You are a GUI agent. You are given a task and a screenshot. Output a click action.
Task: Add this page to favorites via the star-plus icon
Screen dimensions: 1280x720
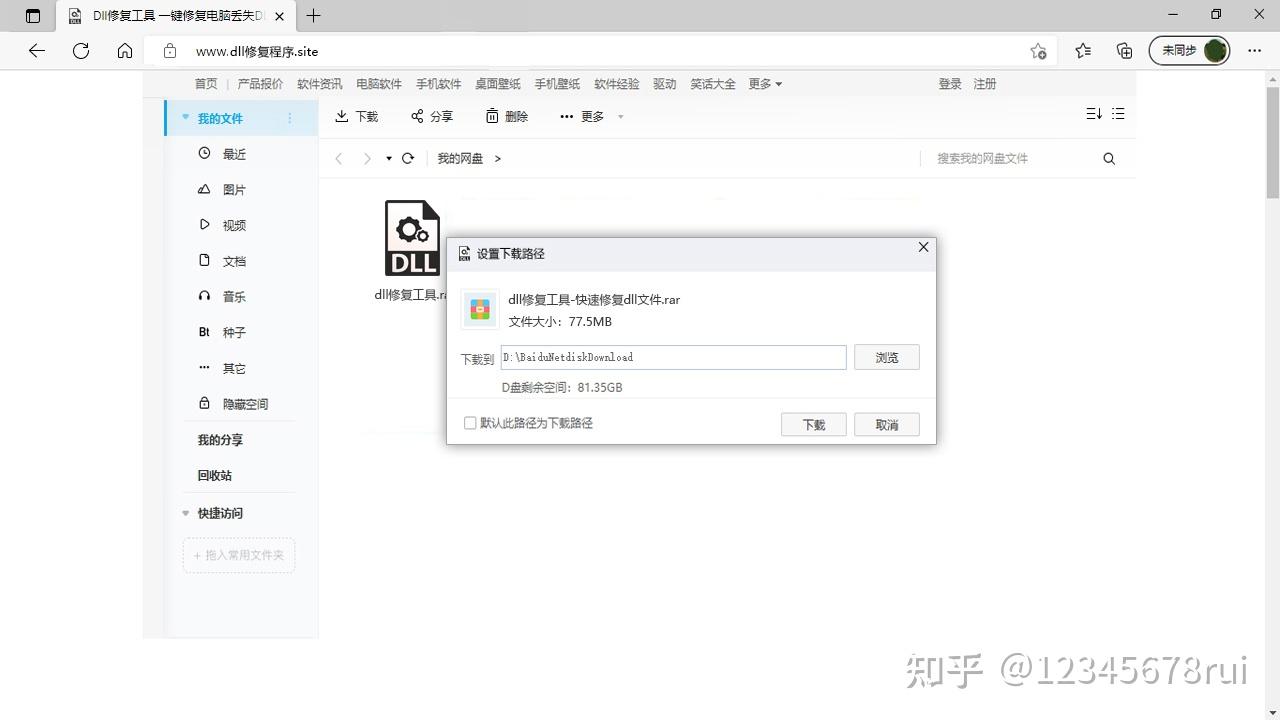1038,51
